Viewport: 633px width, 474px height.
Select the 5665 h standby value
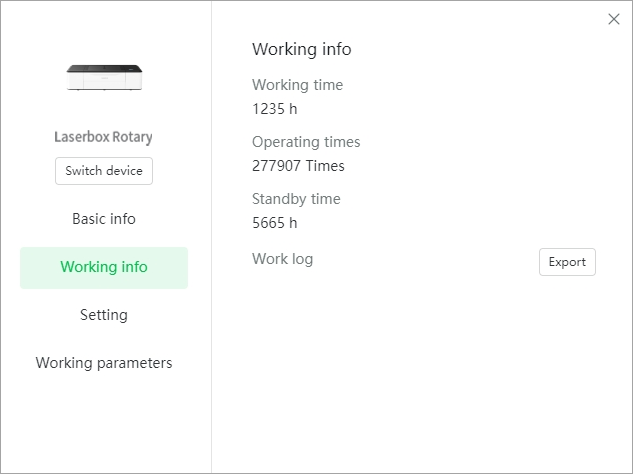[275, 223]
